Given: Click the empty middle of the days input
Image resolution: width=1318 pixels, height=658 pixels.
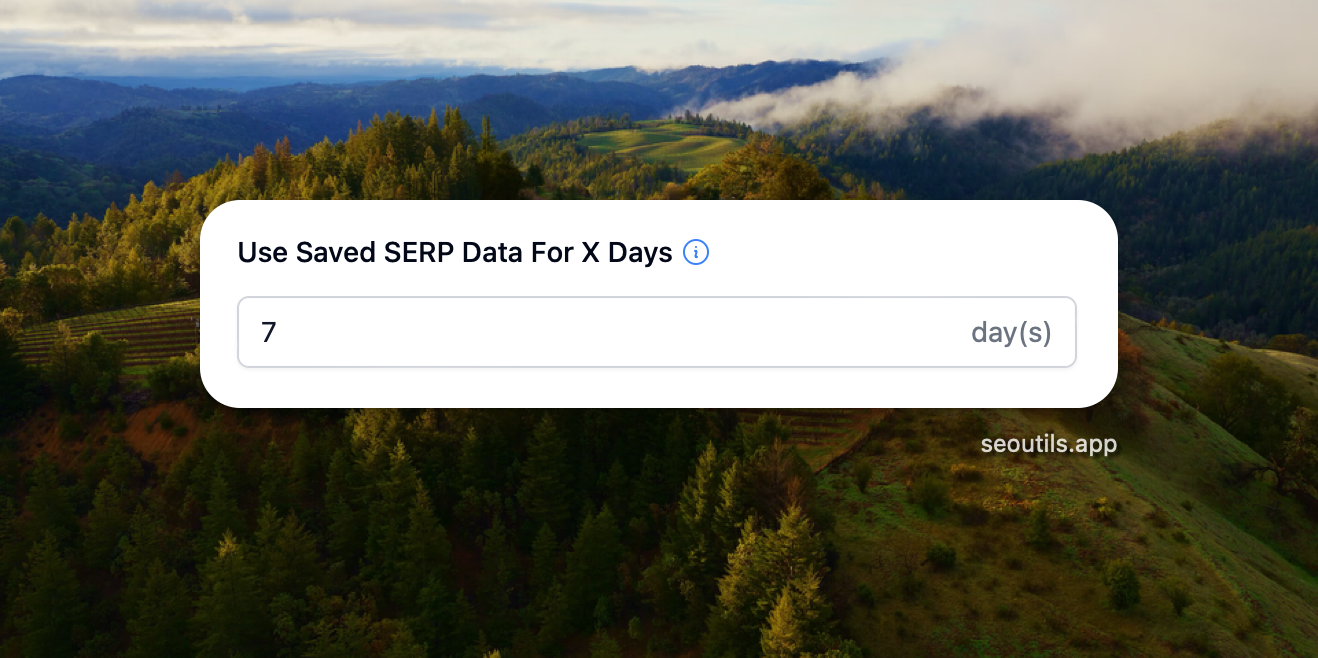Looking at the screenshot, I should 620,332.
